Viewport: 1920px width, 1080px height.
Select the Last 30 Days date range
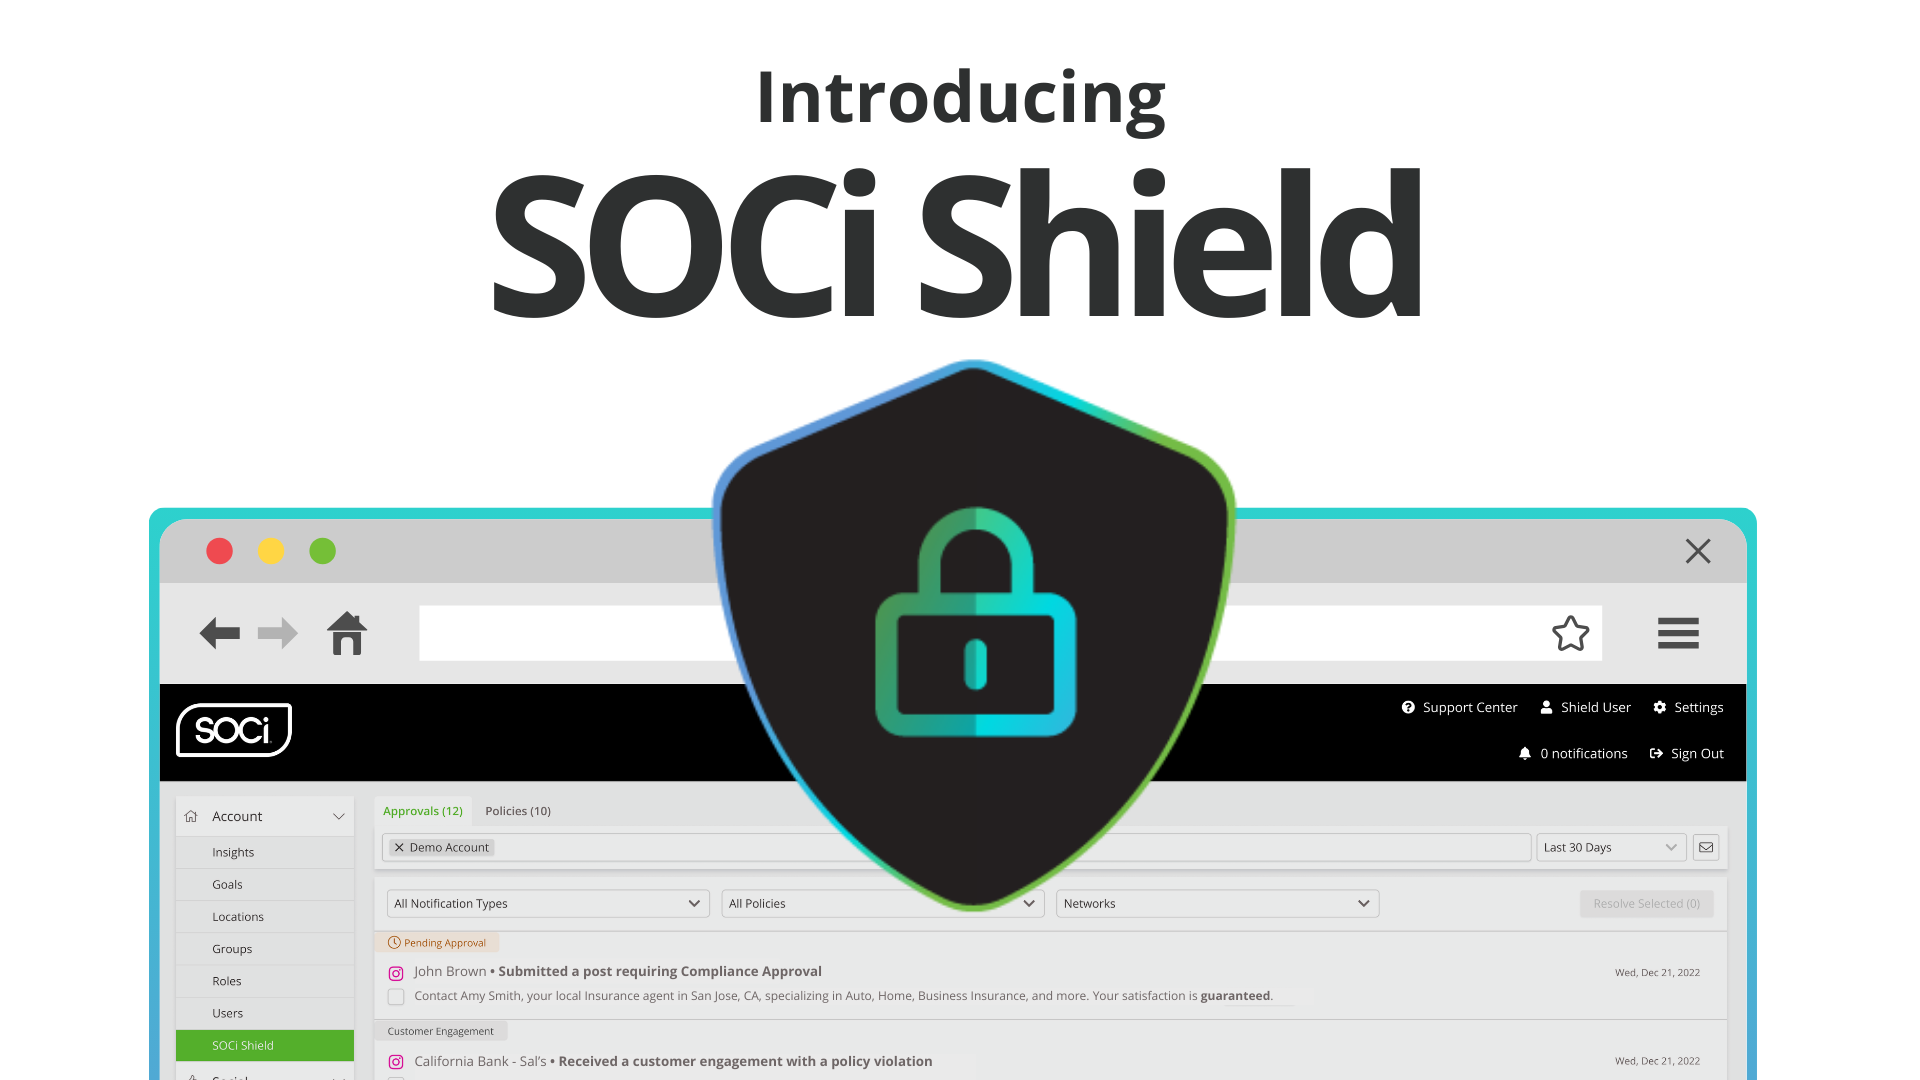[1609, 847]
